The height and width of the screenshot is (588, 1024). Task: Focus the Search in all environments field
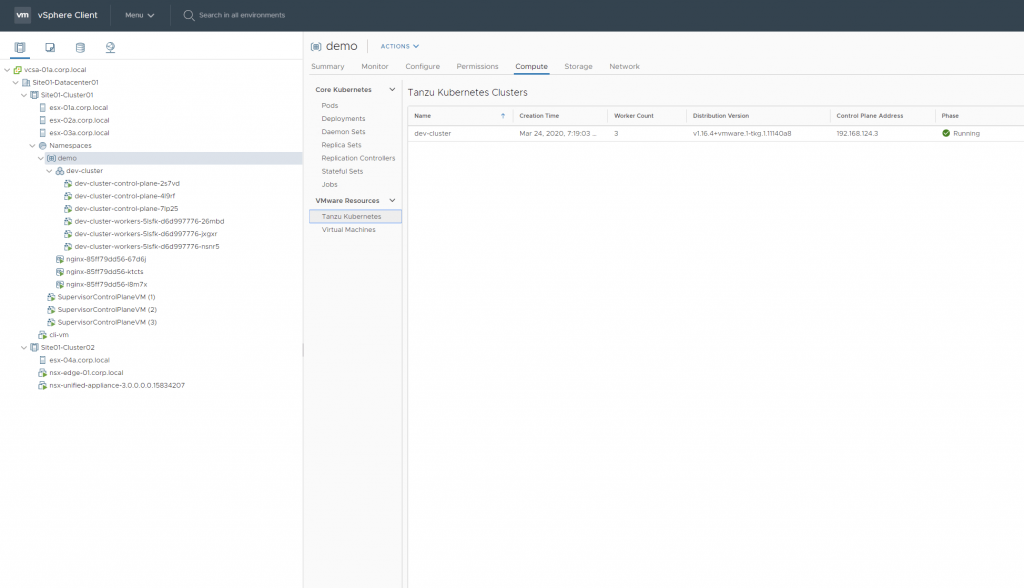[242, 15]
